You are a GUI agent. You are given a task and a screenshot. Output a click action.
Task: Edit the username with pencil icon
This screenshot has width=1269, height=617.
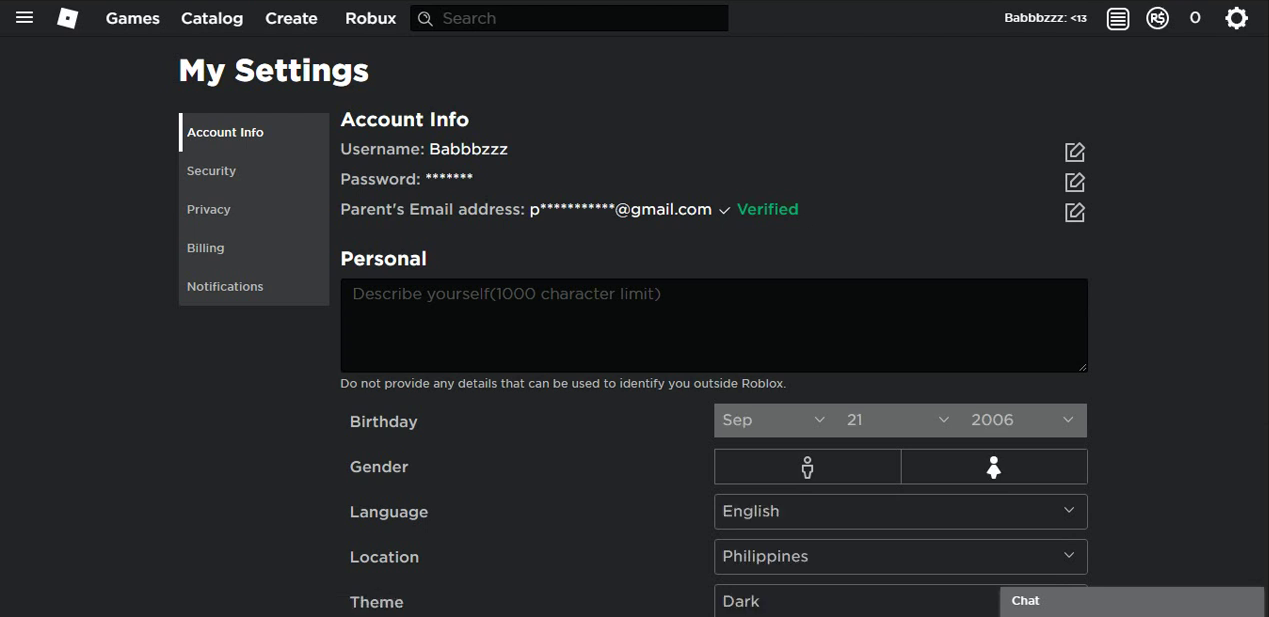pos(1075,152)
